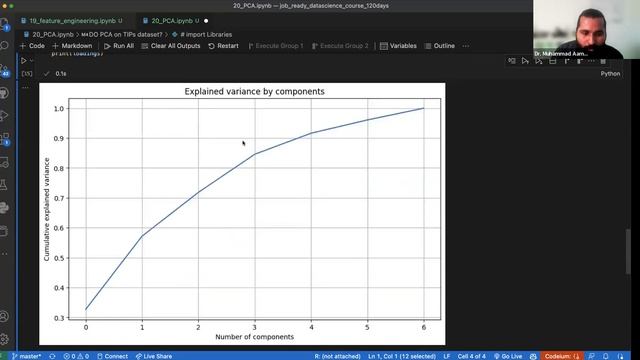
Task: Click master branch in status bar
Action: [27, 356]
